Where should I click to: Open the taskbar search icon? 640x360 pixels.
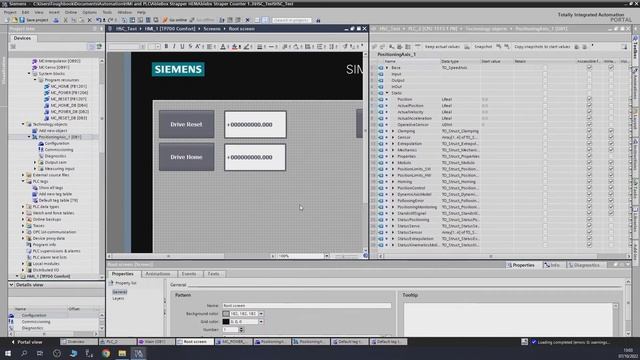[x=24, y=353]
